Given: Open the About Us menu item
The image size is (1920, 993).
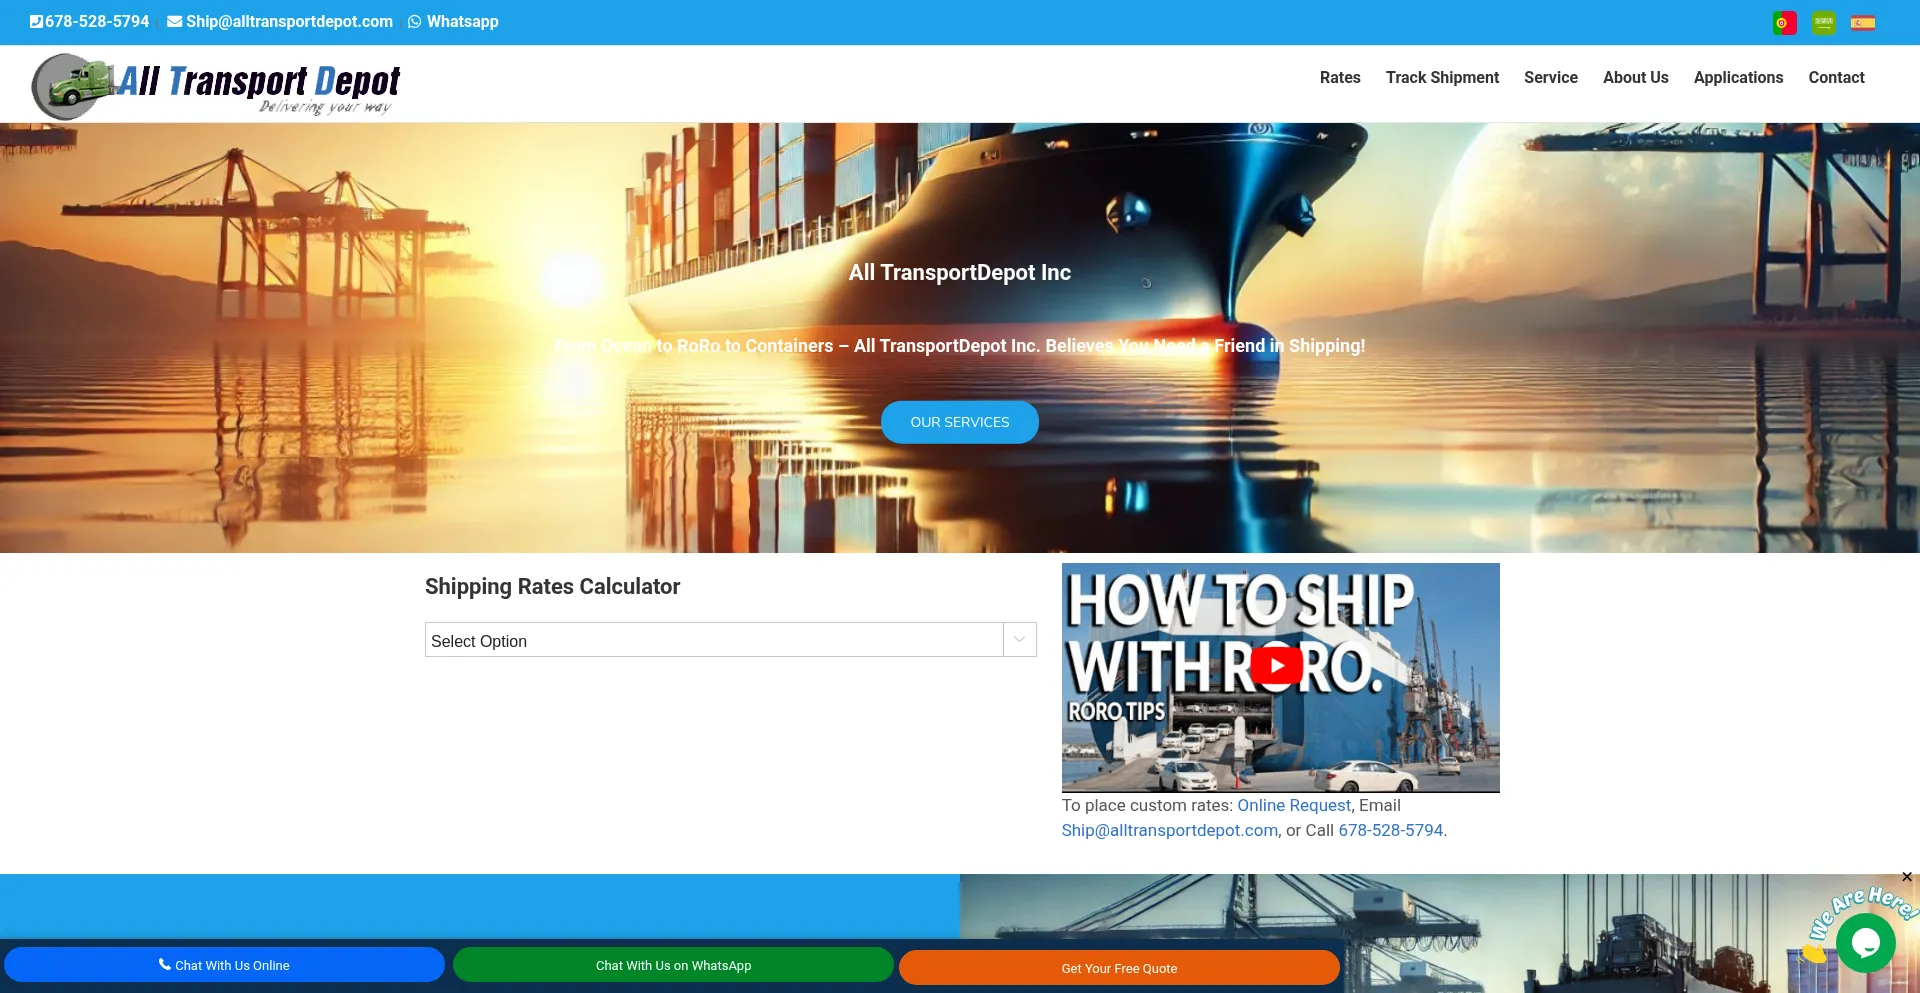Looking at the screenshot, I should 1636,78.
